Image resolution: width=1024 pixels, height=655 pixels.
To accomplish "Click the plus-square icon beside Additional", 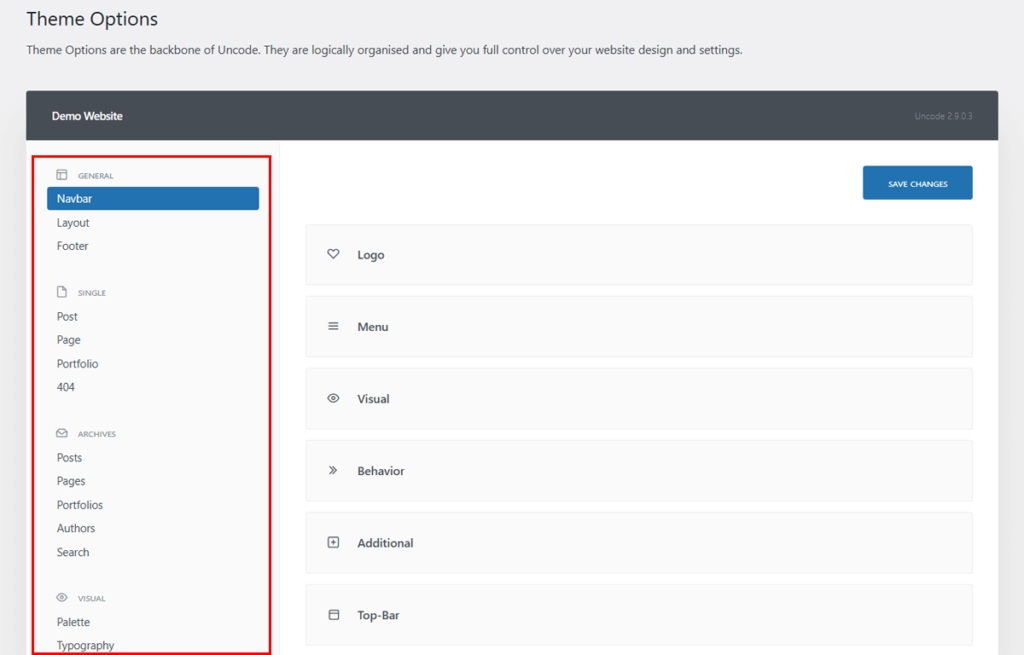I will tap(333, 542).
